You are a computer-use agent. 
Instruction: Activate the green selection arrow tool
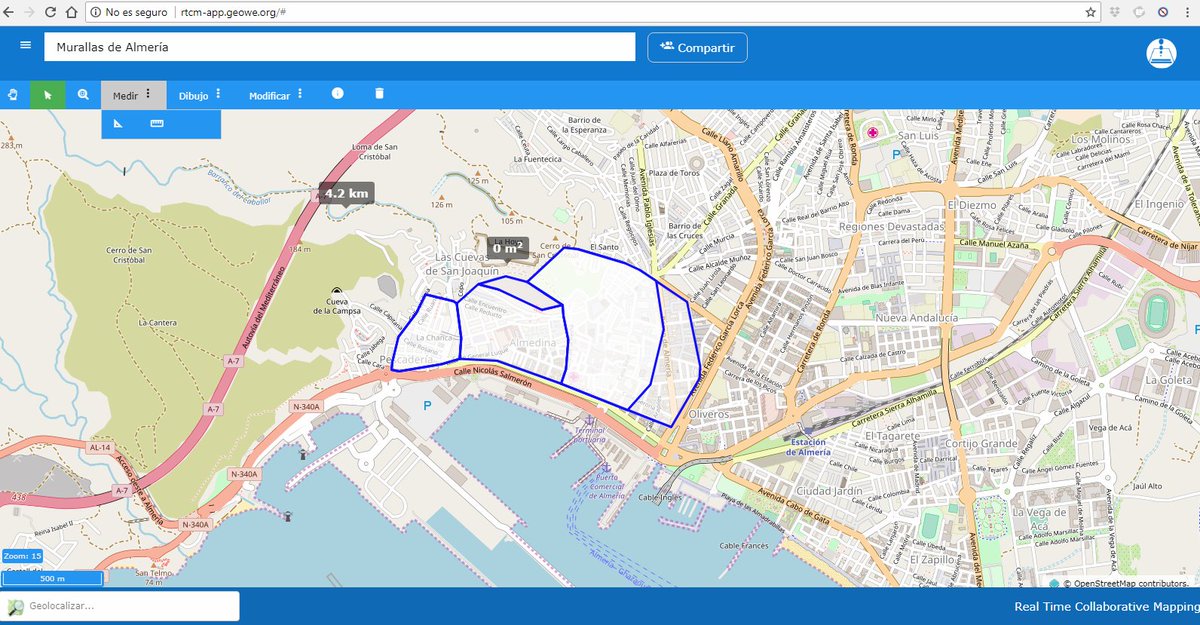pyautogui.click(x=47, y=95)
